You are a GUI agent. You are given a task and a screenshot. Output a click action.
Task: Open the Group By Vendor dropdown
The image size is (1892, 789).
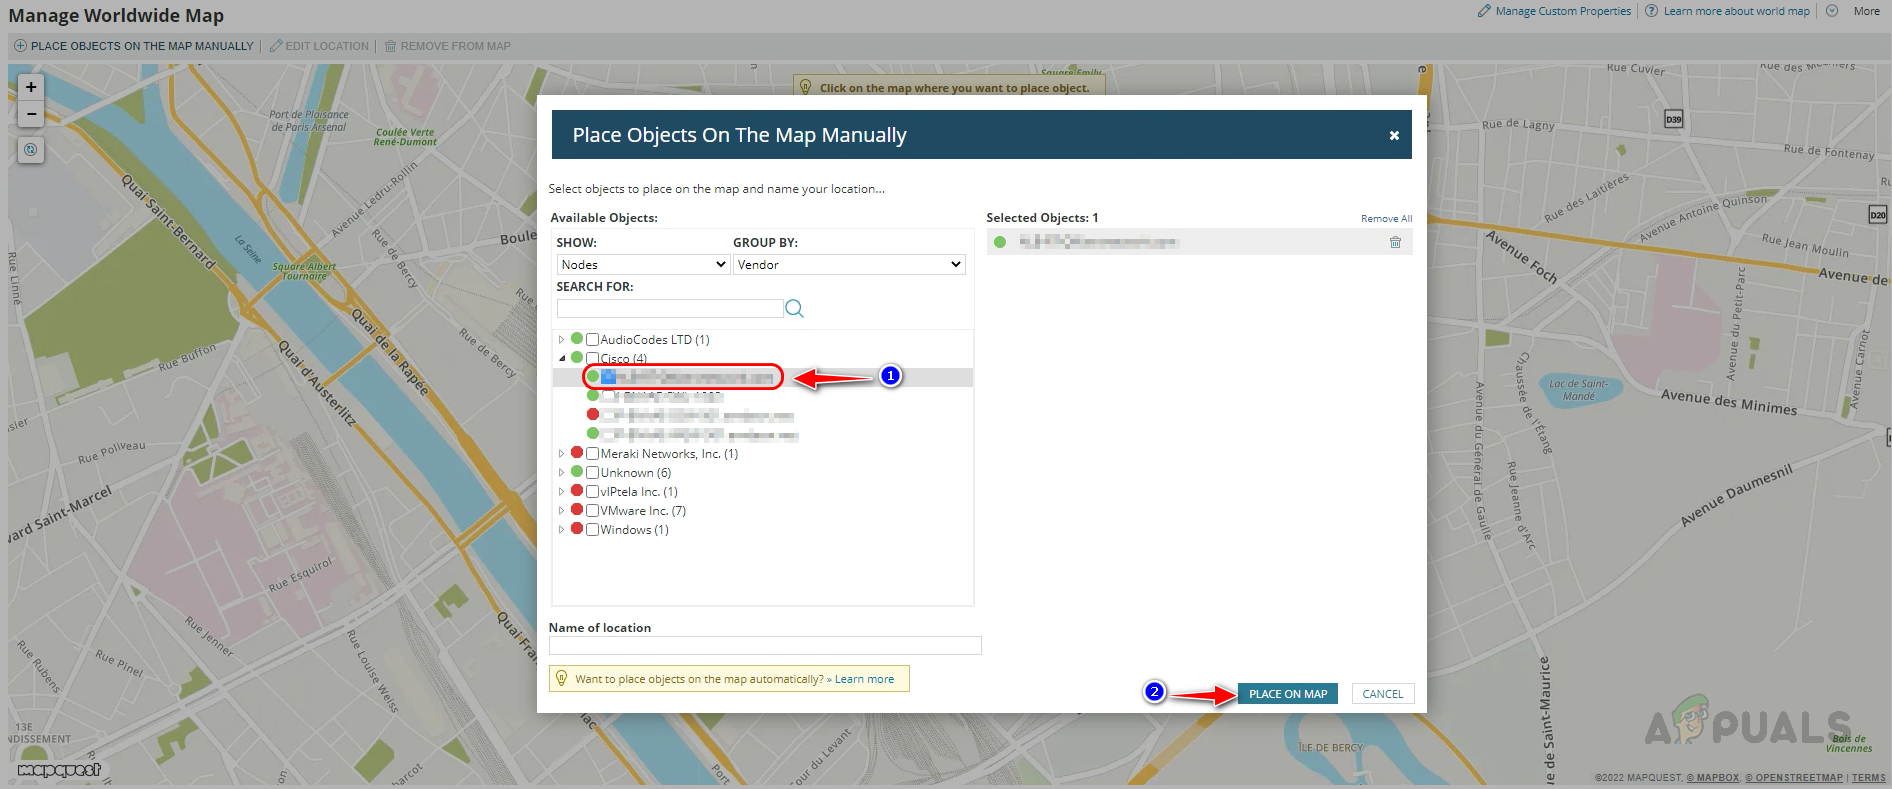(x=848, y=265)
